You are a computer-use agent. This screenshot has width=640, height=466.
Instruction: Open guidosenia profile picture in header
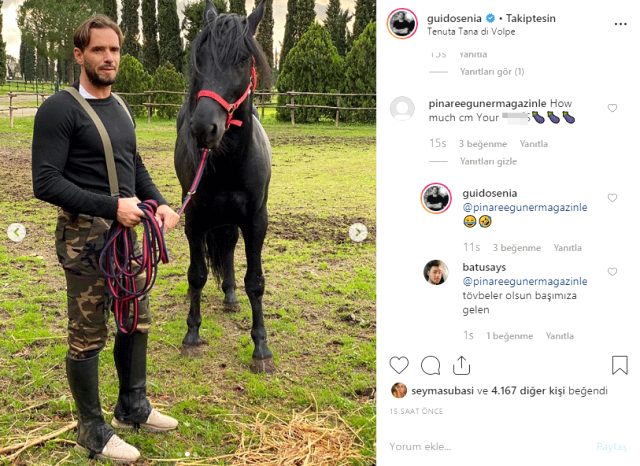tap(402, 23)
